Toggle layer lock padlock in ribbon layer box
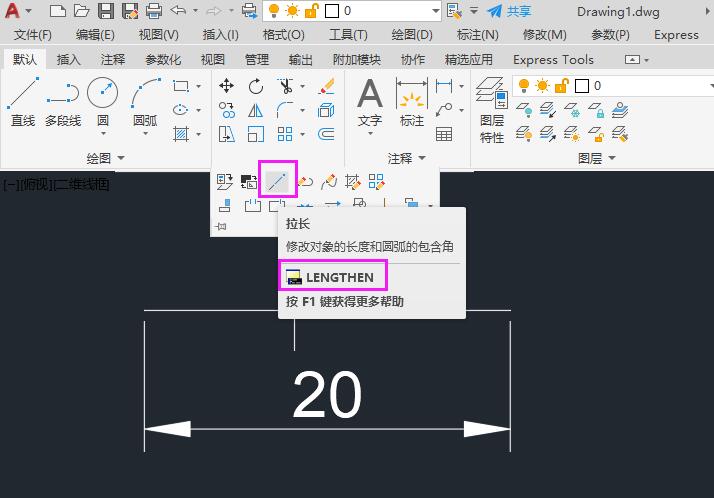The image size is (714, 498). 562,86
